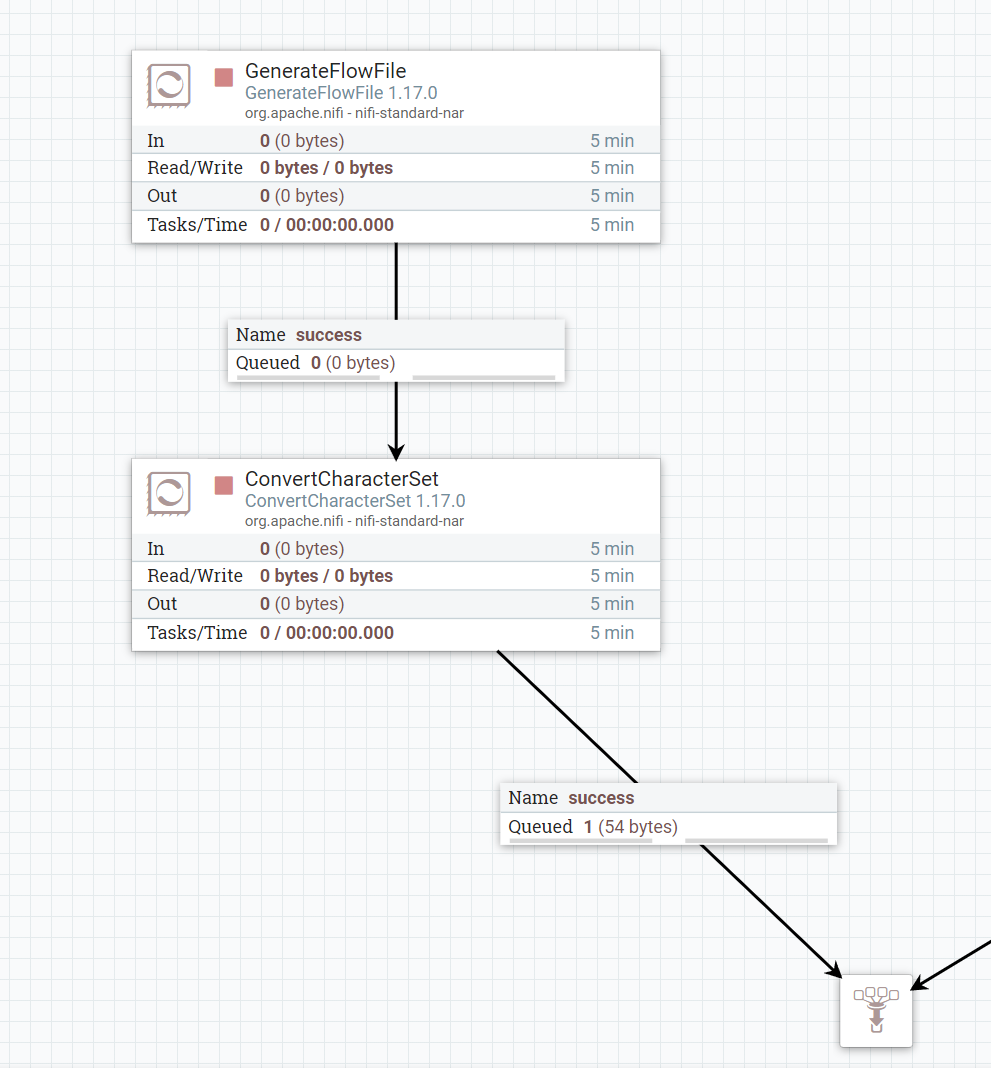Click the GenerateFlowFile processor icon
The image size is (991, 1068).
click(x=169, y=85)
